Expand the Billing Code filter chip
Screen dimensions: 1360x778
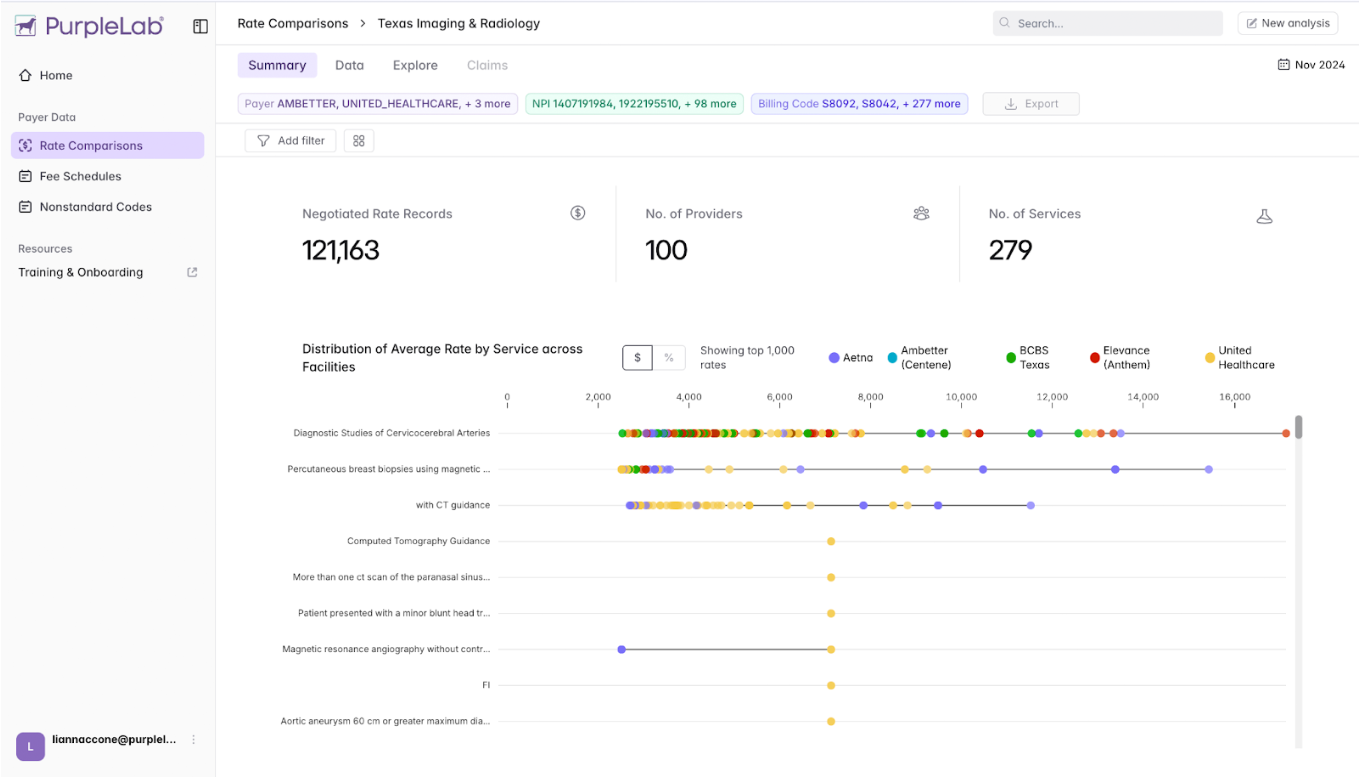point(859,104)
